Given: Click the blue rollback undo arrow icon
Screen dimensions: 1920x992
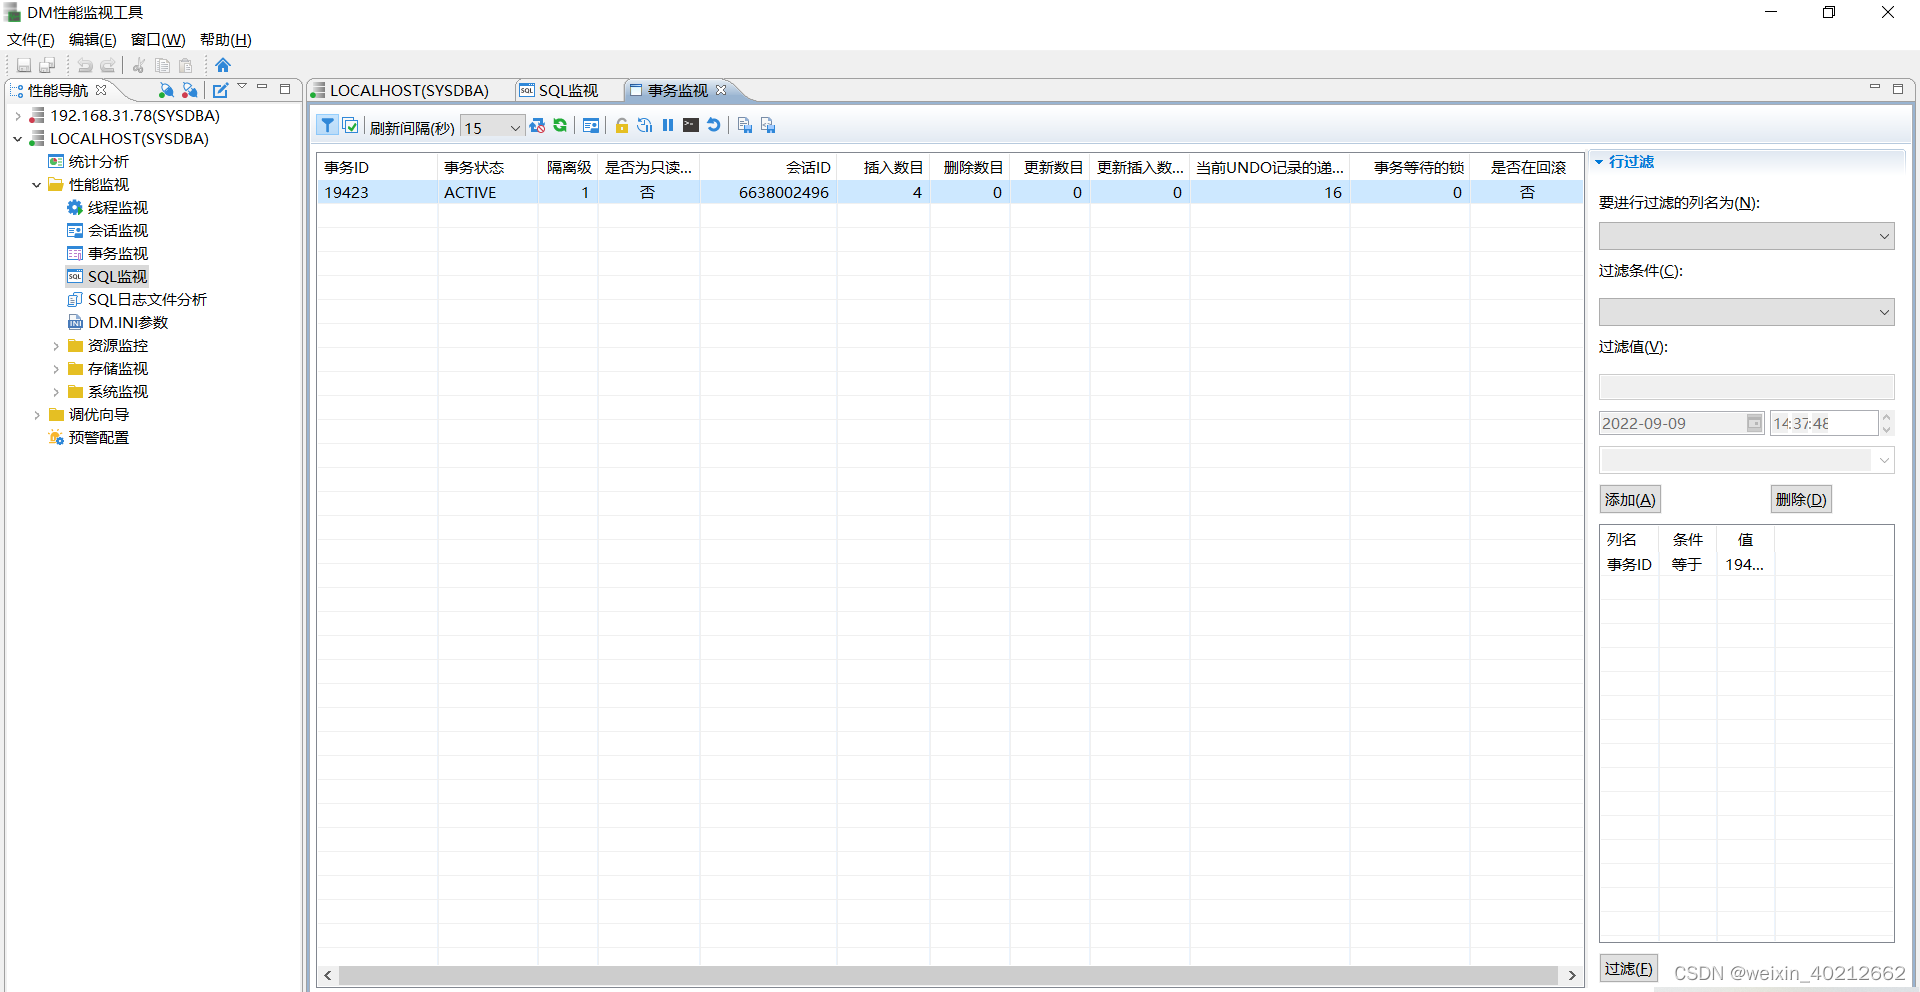Looking at the screenshot, I should pos(714,125).
